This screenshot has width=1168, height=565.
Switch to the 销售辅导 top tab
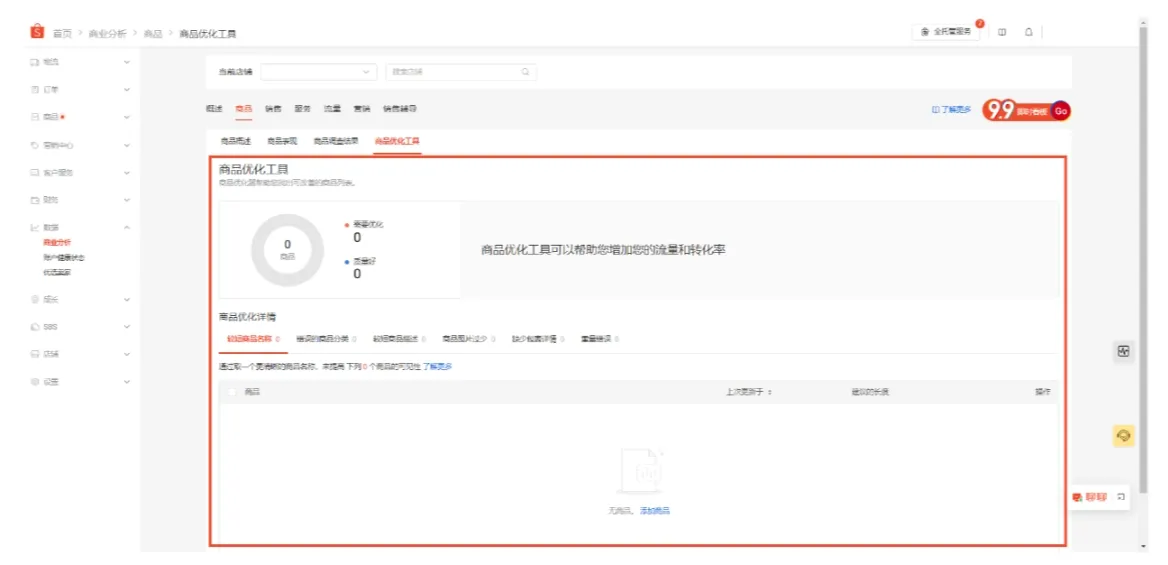click(400, 109)
